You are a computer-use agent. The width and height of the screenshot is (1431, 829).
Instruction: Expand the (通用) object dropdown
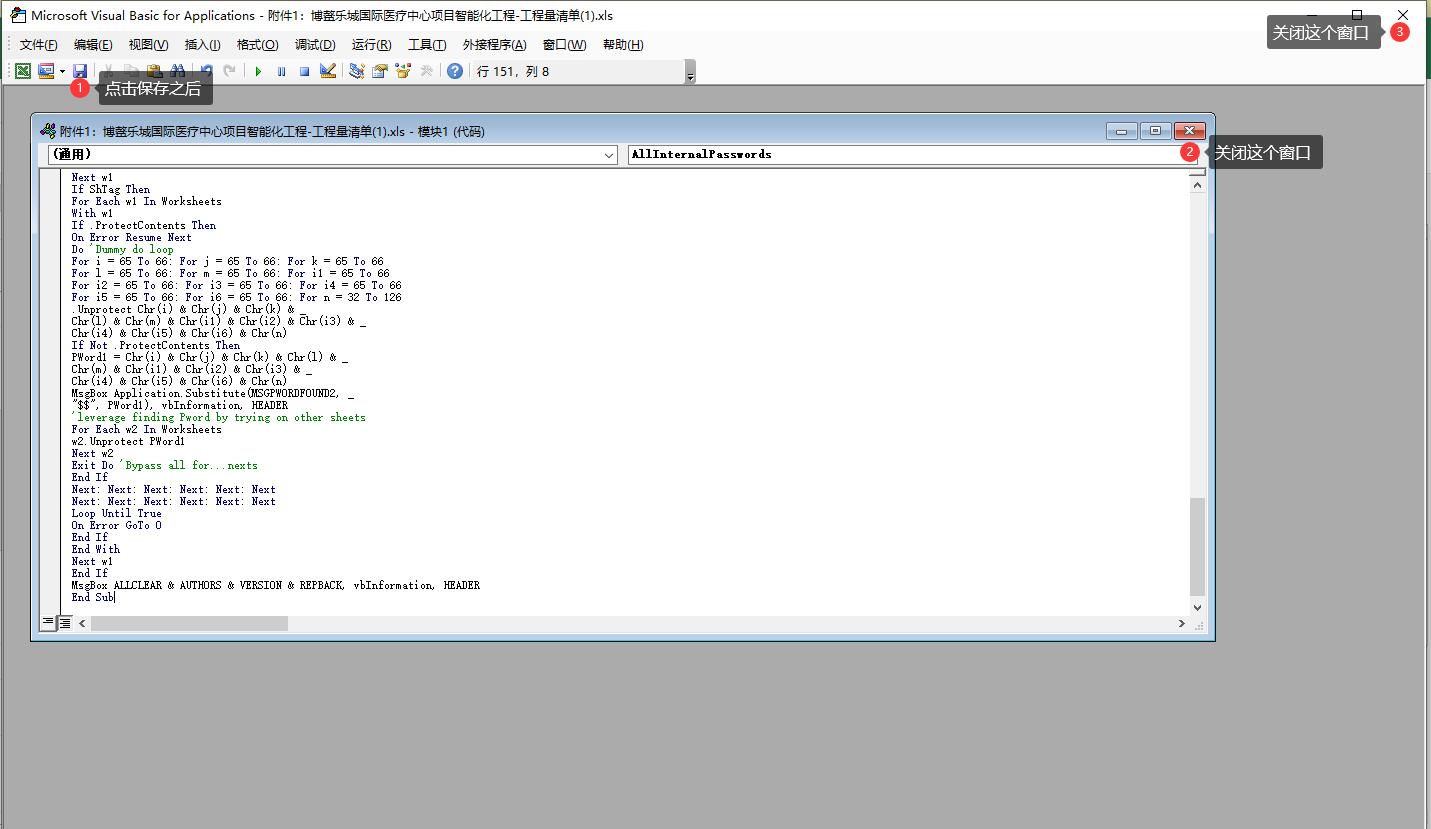(609, 155)
